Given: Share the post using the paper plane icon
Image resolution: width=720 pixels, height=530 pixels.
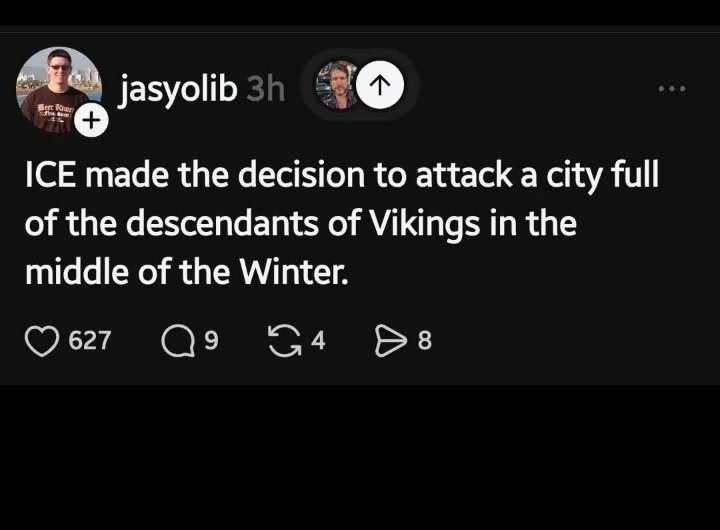Looking at the screenshot, I should (x=388, y=342).
